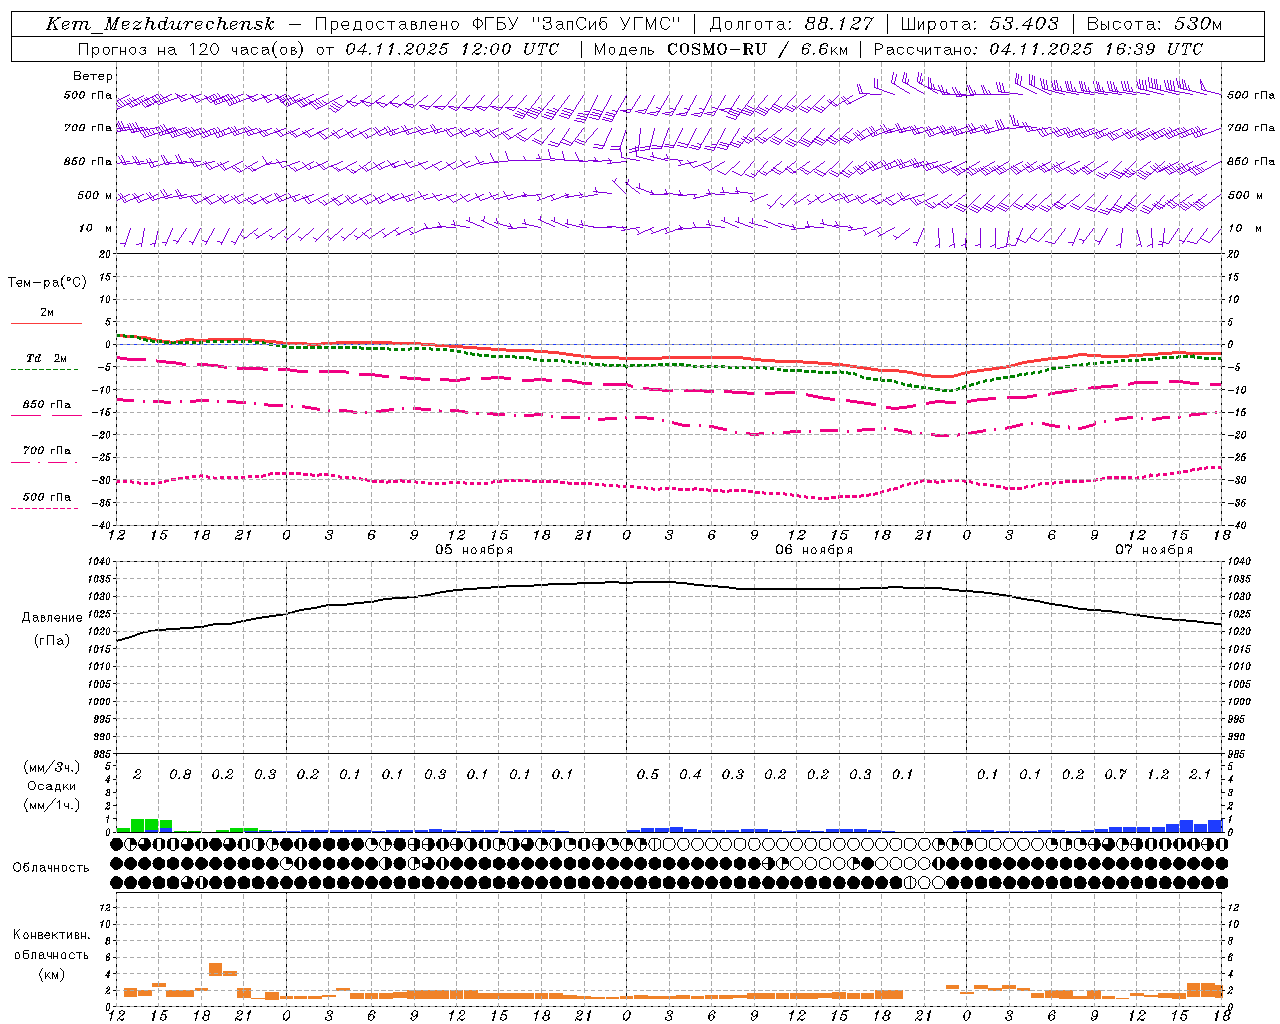Image resolution: width=1280 pixels, height=1024 pixels.
Task: Click the '850 гПа' temperature legend entry
Action: [x=47, y=405]
